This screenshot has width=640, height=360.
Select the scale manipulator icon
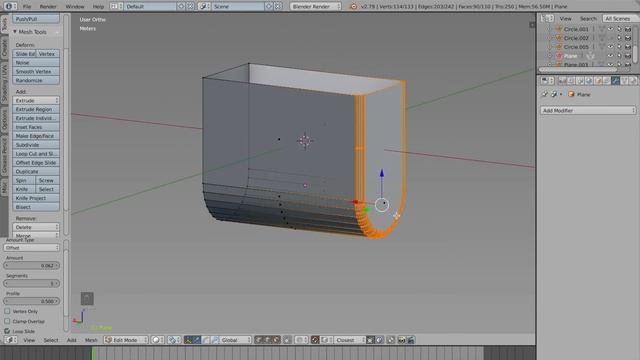click(215, 340)
